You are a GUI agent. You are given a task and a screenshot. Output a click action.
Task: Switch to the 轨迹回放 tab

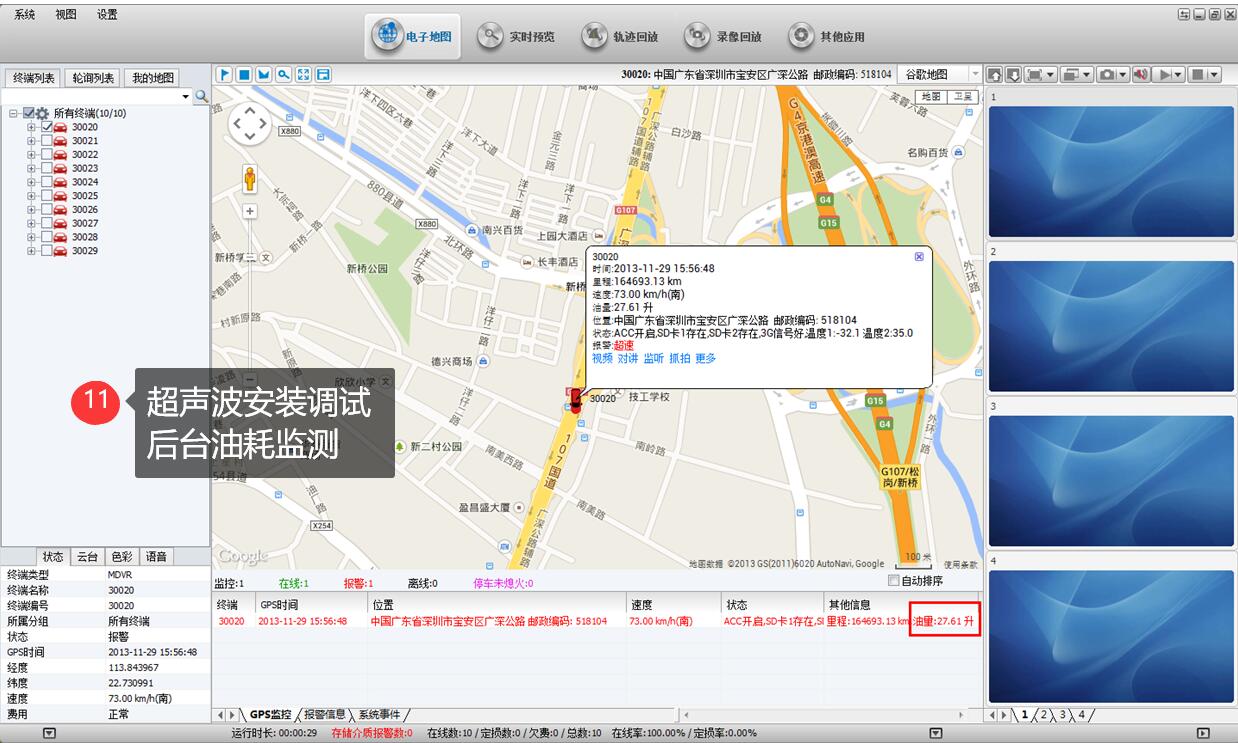click(621, 37)
